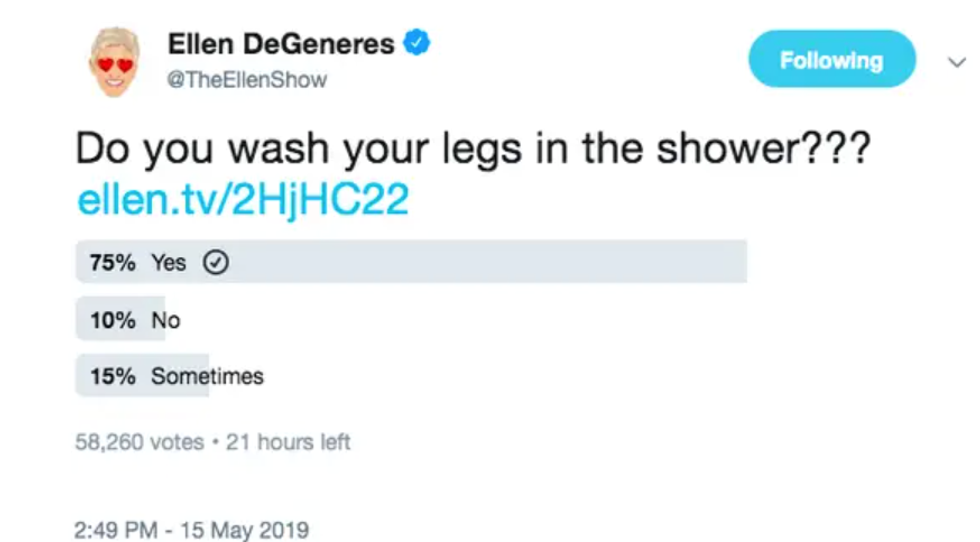
Task: Click the 15 May 2019 date
Action: [x=243, y=528]
